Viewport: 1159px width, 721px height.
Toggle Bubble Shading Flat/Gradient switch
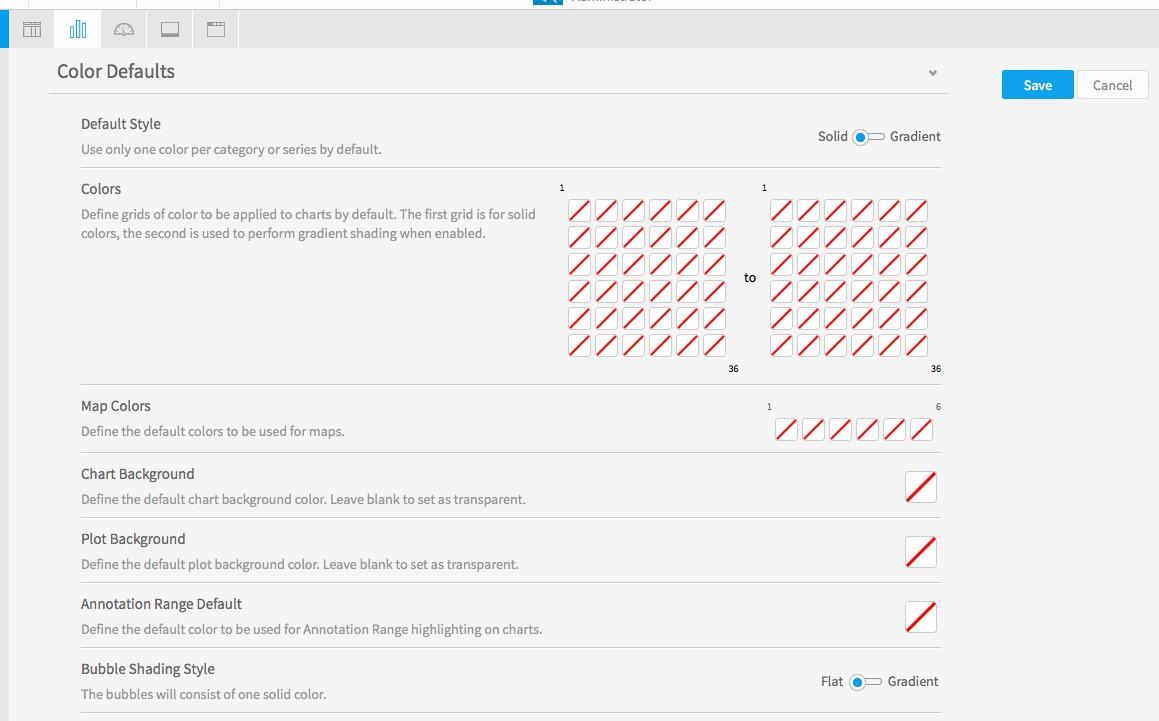click(x=866, y=682)
